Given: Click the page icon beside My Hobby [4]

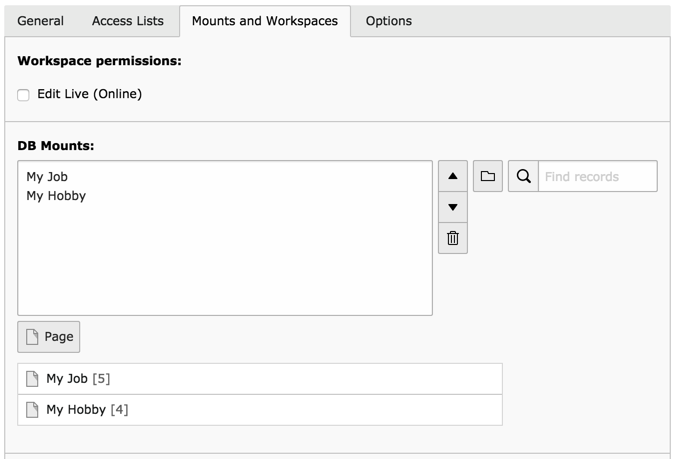Looking at the screenshot, I should (x=32, y=410).
